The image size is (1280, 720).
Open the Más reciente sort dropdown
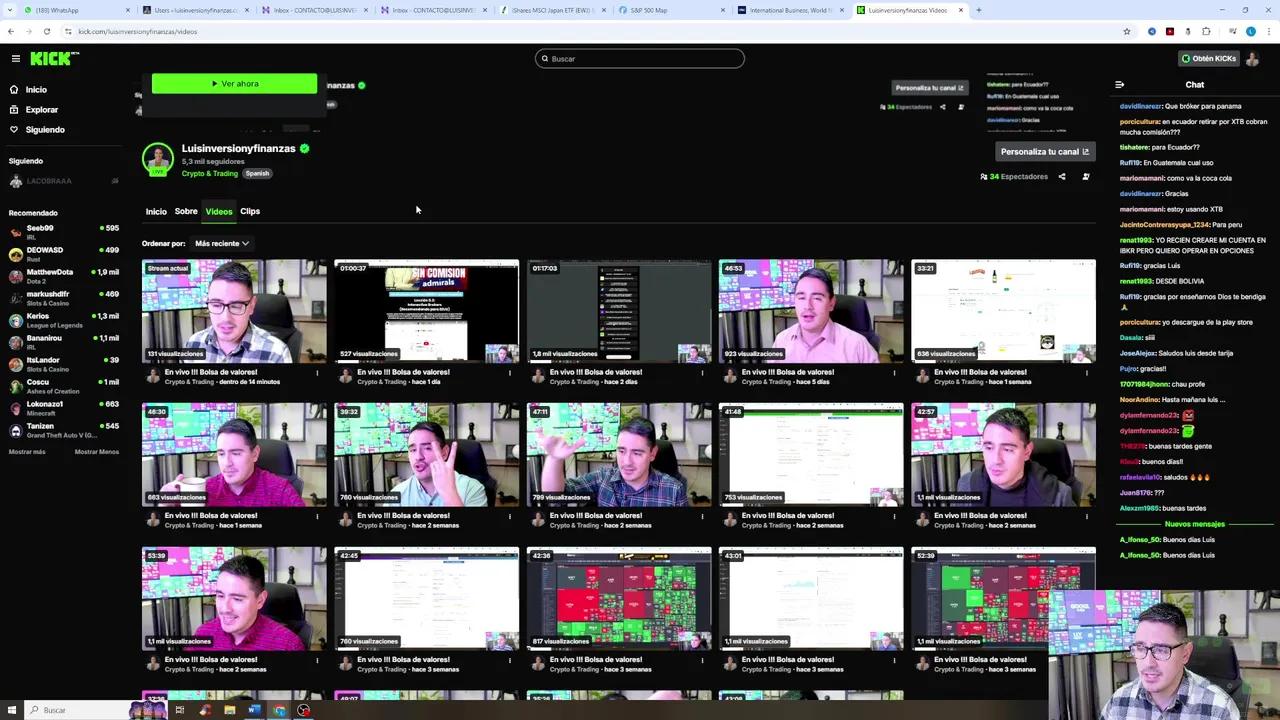coord(220,243)
